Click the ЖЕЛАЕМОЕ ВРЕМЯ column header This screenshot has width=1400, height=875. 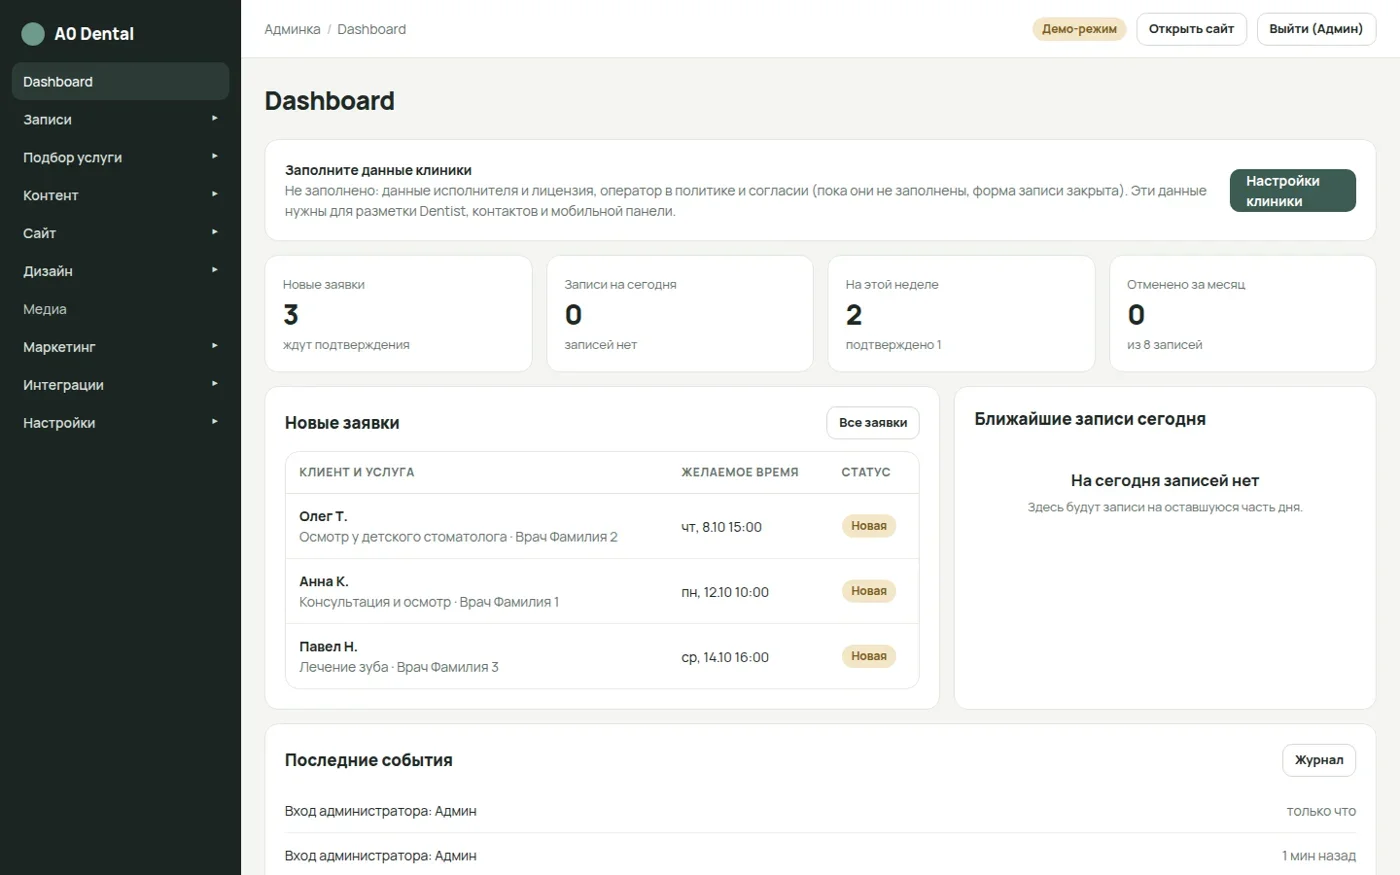740,472
